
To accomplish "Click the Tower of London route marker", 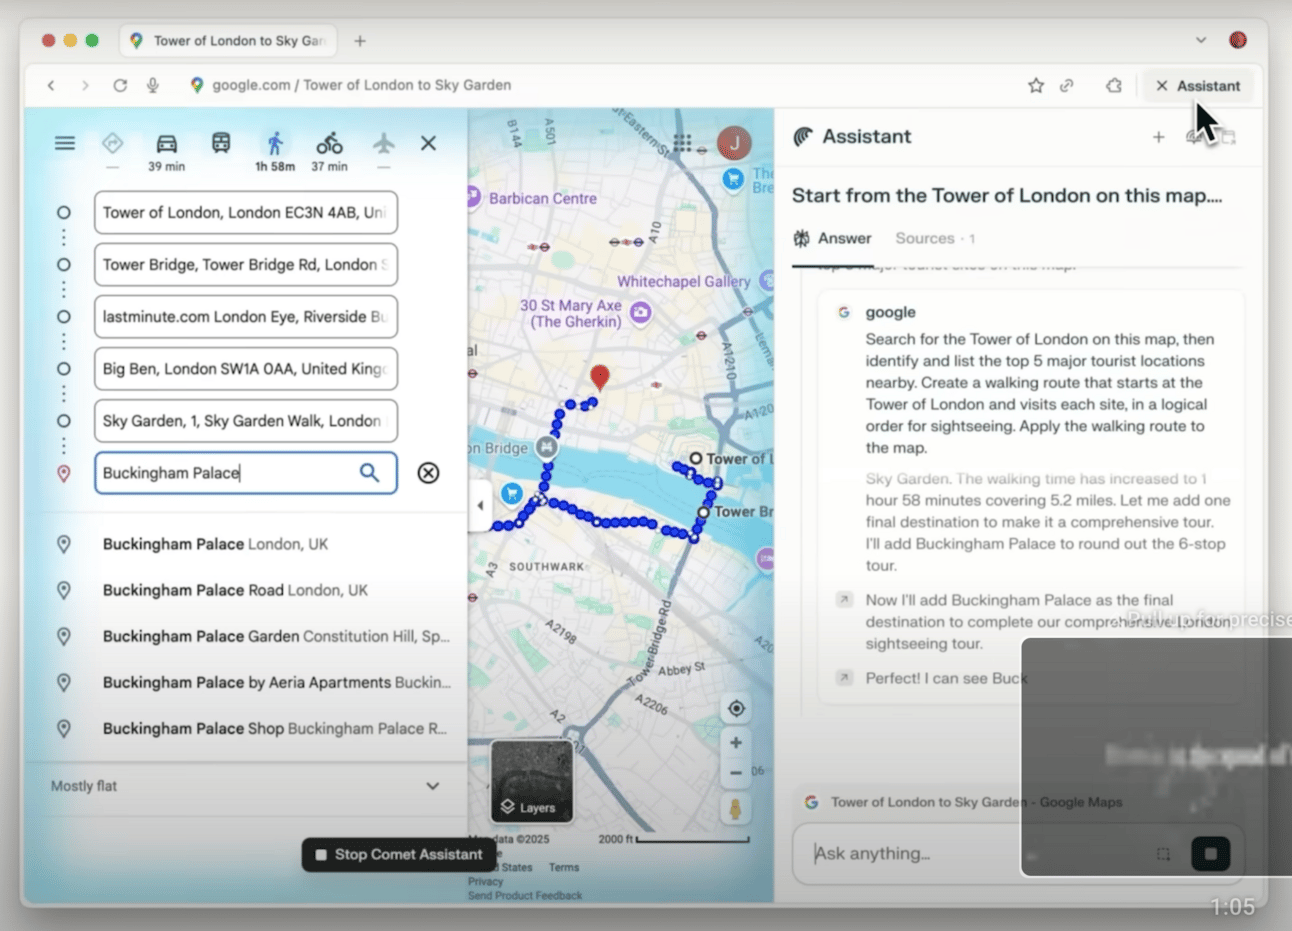I will tap(696, 459).
